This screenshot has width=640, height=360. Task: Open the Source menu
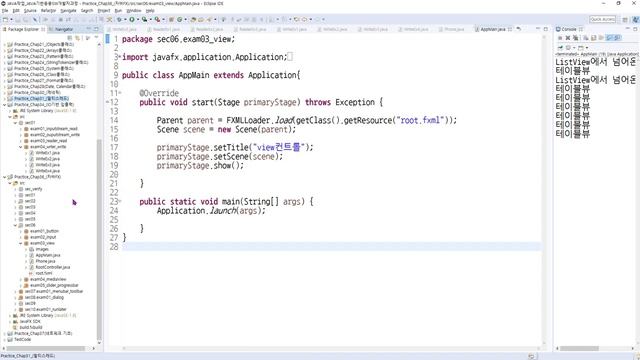(30, 11)
